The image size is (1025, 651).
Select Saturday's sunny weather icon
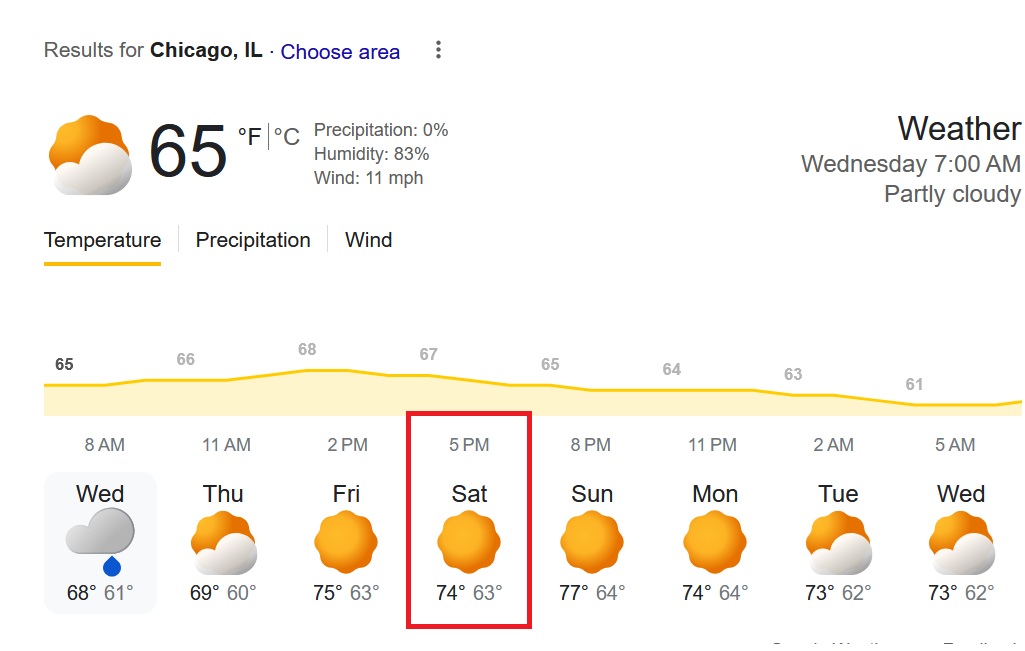[x=469, y=542]
